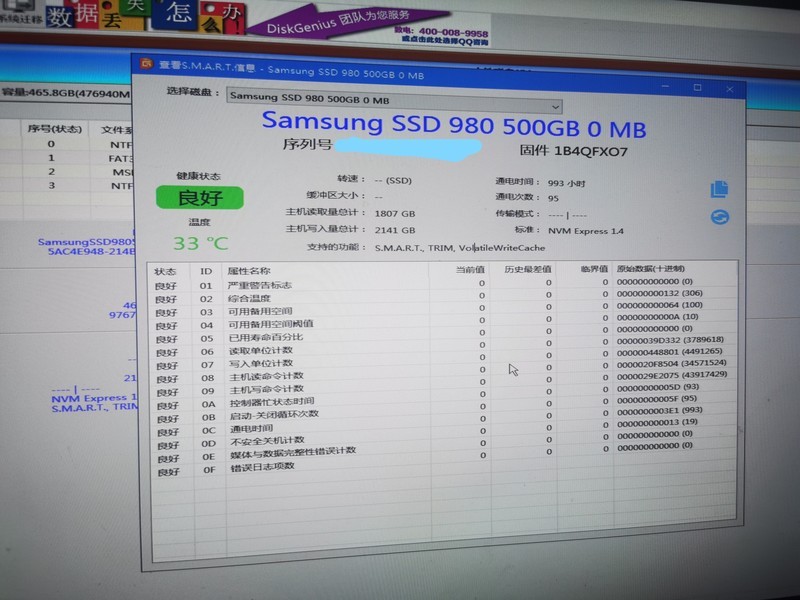800x600 pixels.
Task: Select partition row 1 with FAT32 filesystem
Action: [60, 157]
